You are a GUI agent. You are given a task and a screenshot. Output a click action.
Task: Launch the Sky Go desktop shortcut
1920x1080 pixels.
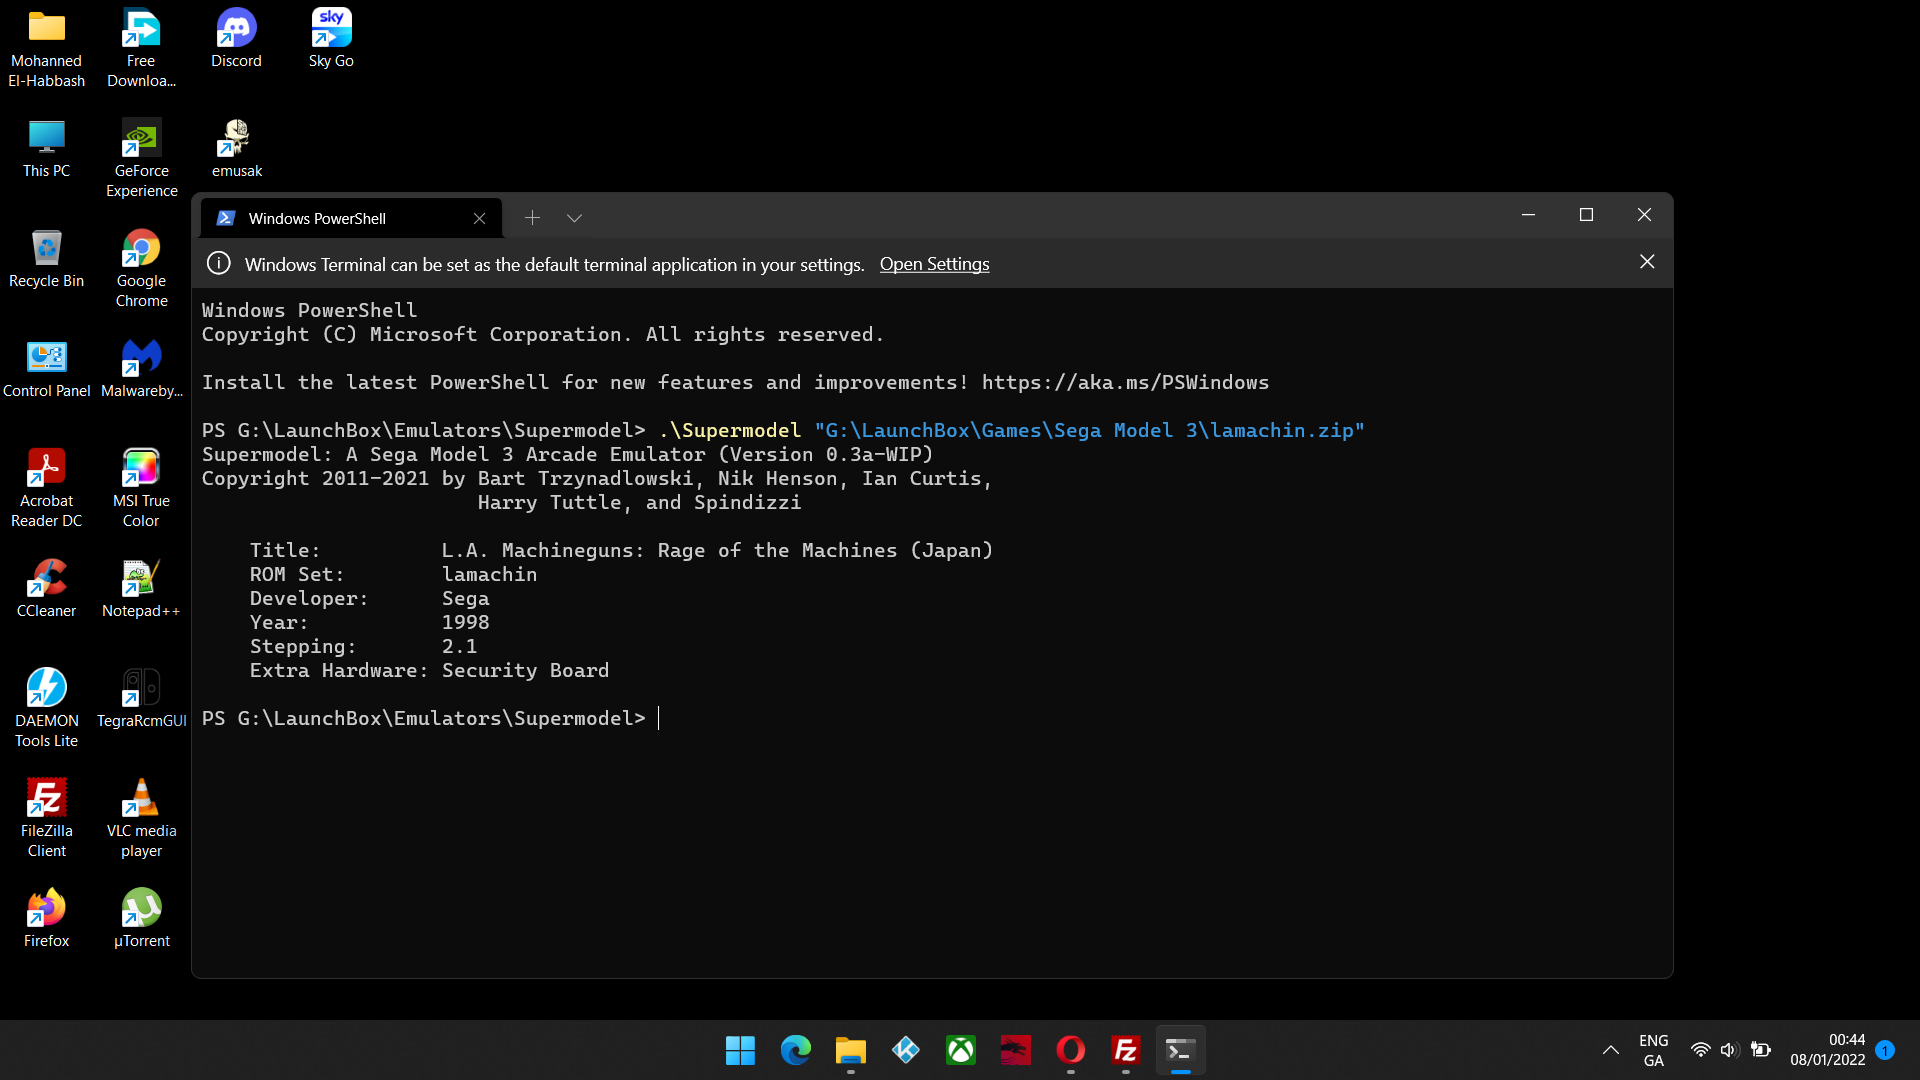[331, 40]
